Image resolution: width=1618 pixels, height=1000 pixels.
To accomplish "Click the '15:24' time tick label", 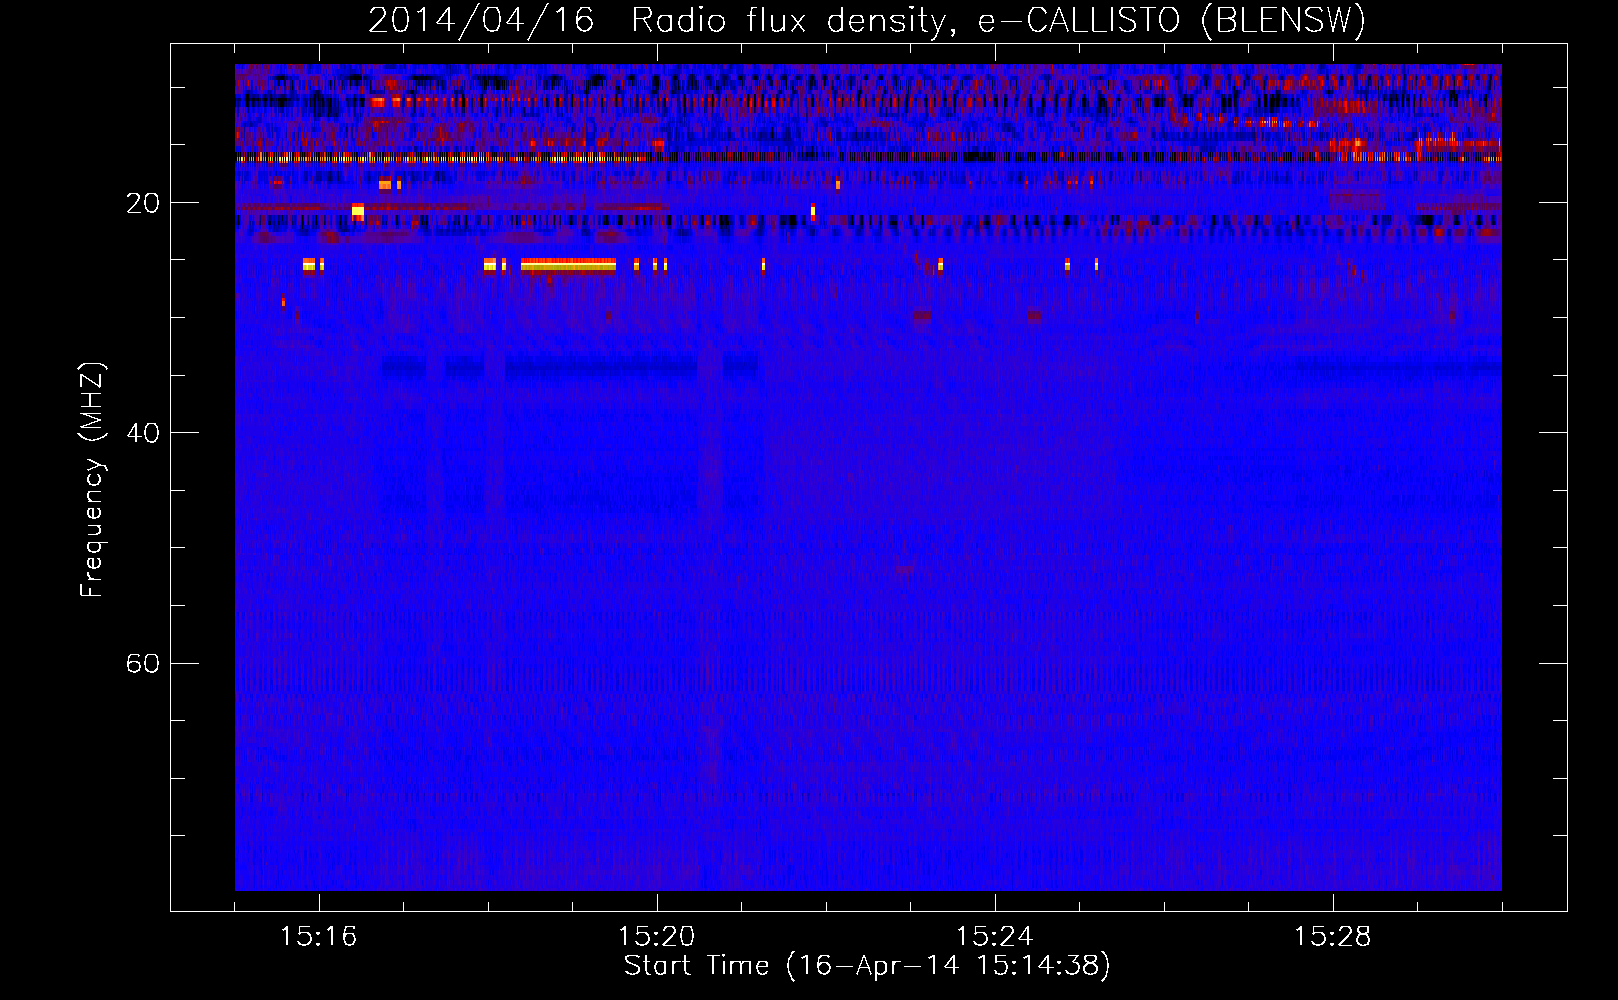I will pyautogui.click(x=994, y=937).
